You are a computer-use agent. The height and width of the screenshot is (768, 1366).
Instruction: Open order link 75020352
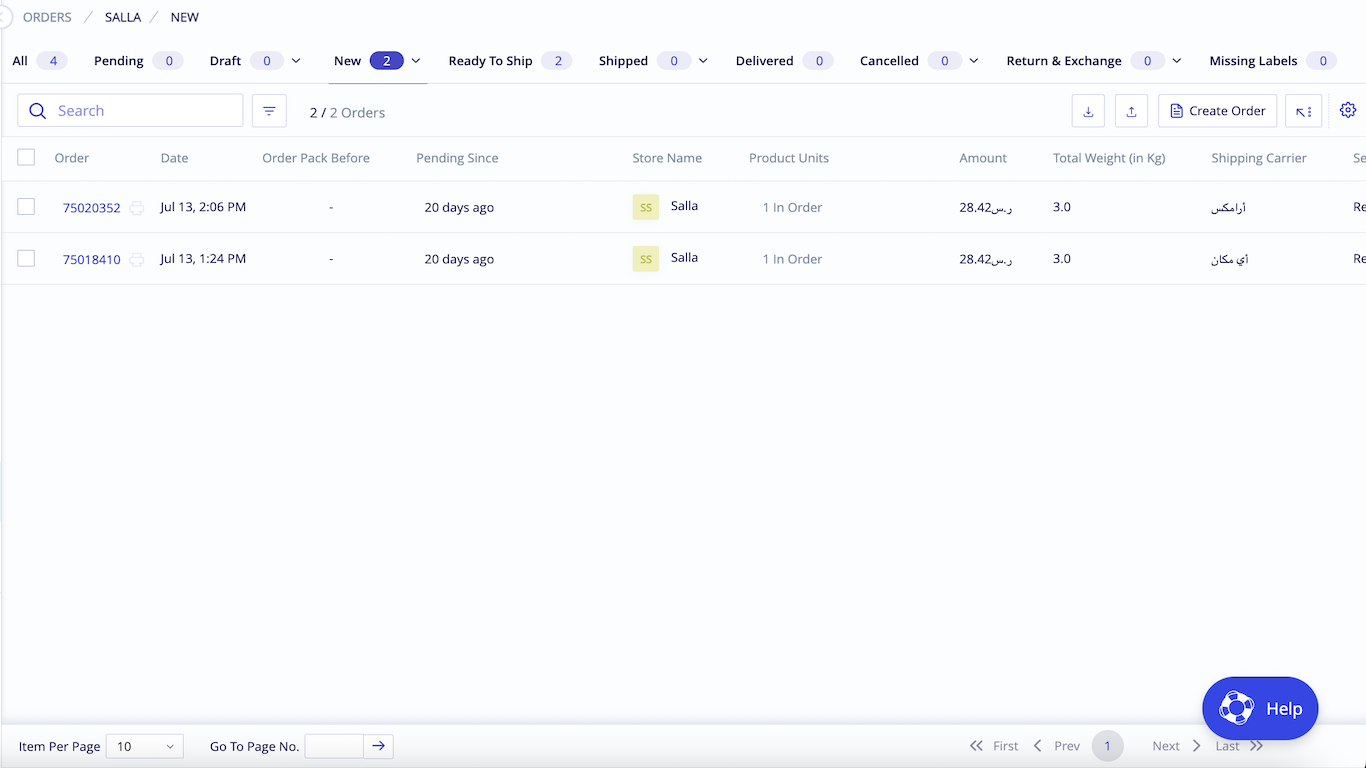pyautogui.click(x=91, y=208)
